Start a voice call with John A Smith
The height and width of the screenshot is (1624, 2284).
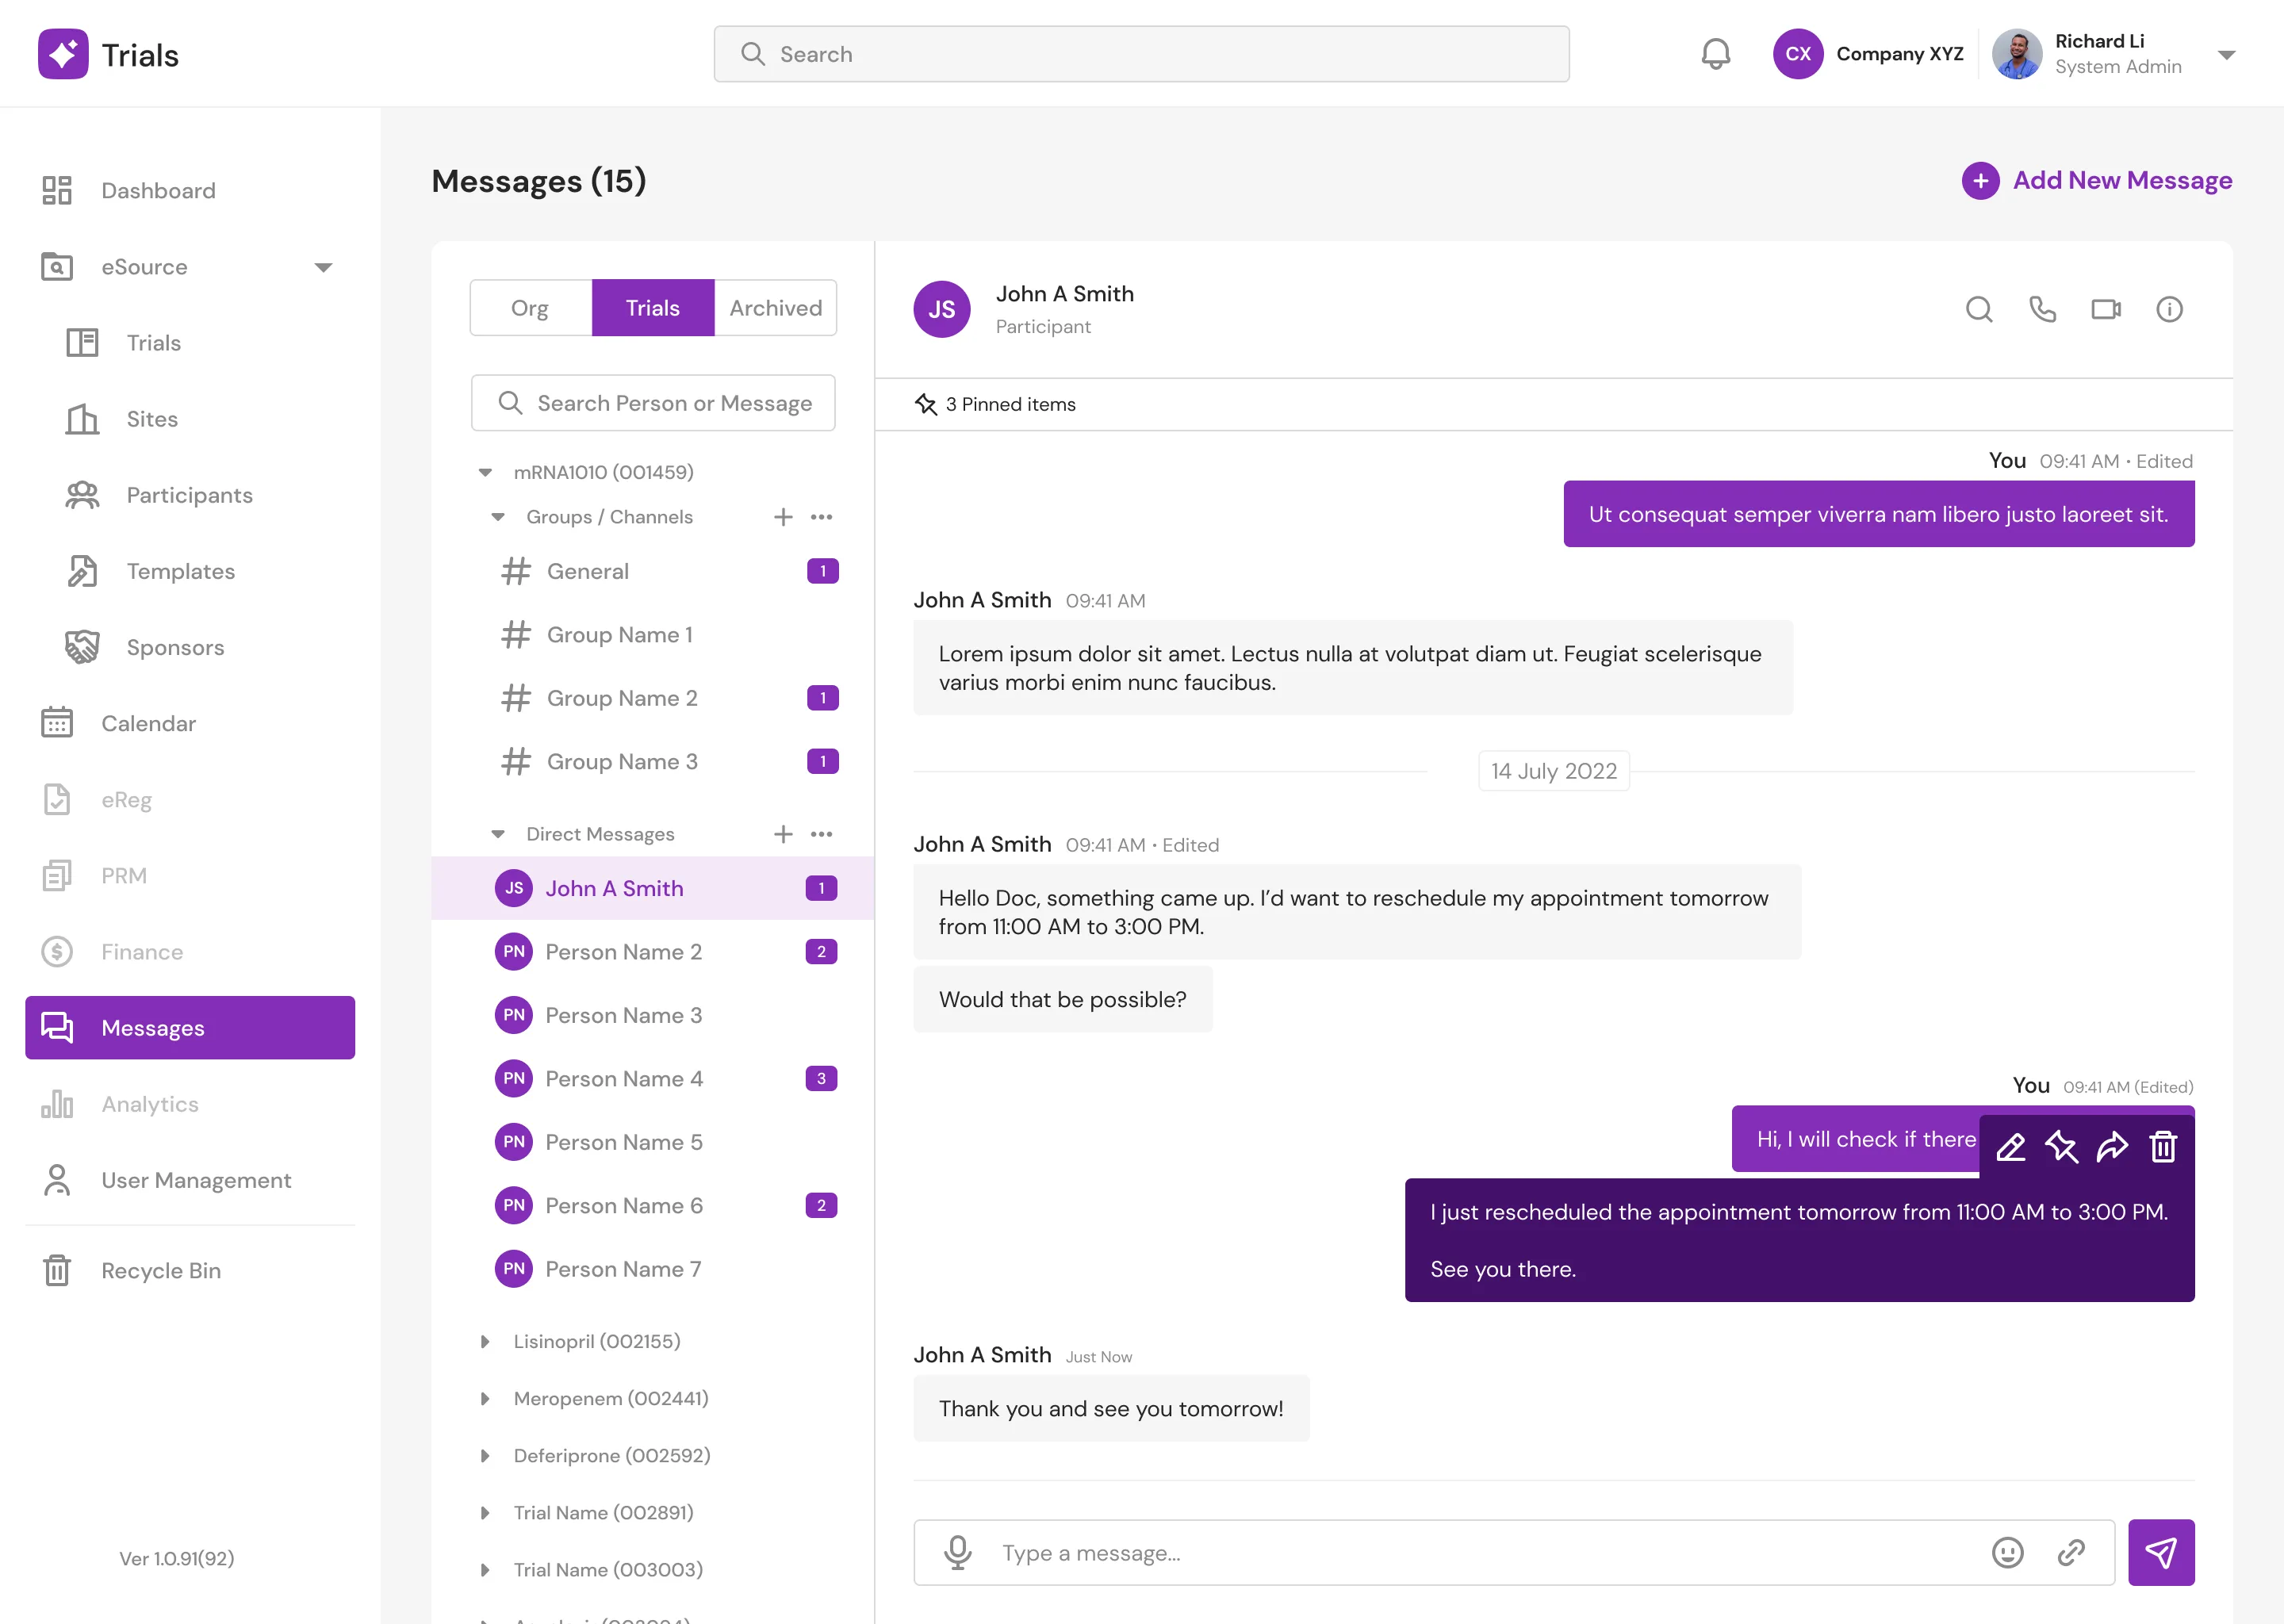[x=2042, y=310]
